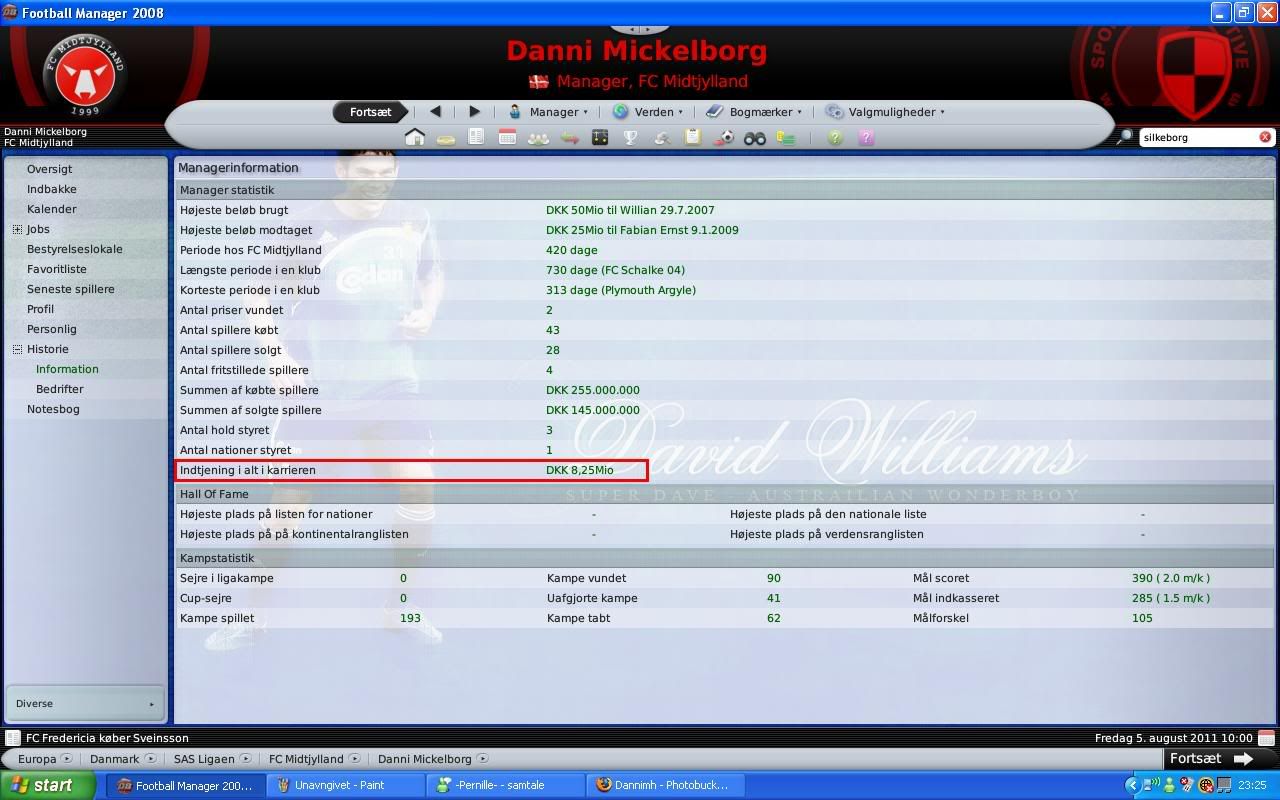Go forward with the right arrow

tap(474, 112)
